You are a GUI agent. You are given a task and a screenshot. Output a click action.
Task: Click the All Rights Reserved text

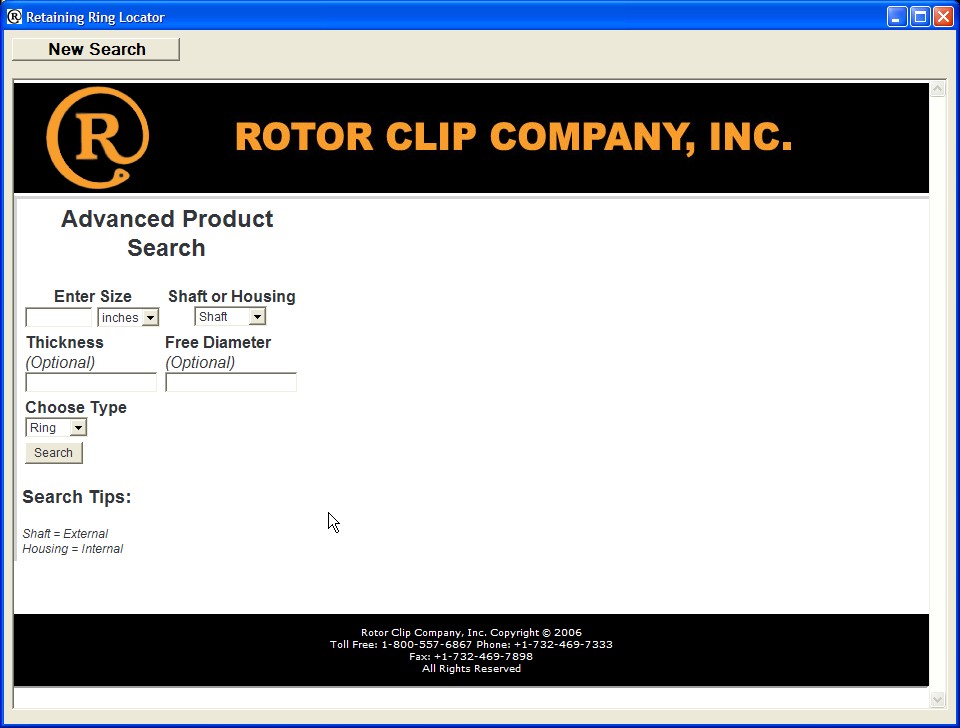pos(471,669)
